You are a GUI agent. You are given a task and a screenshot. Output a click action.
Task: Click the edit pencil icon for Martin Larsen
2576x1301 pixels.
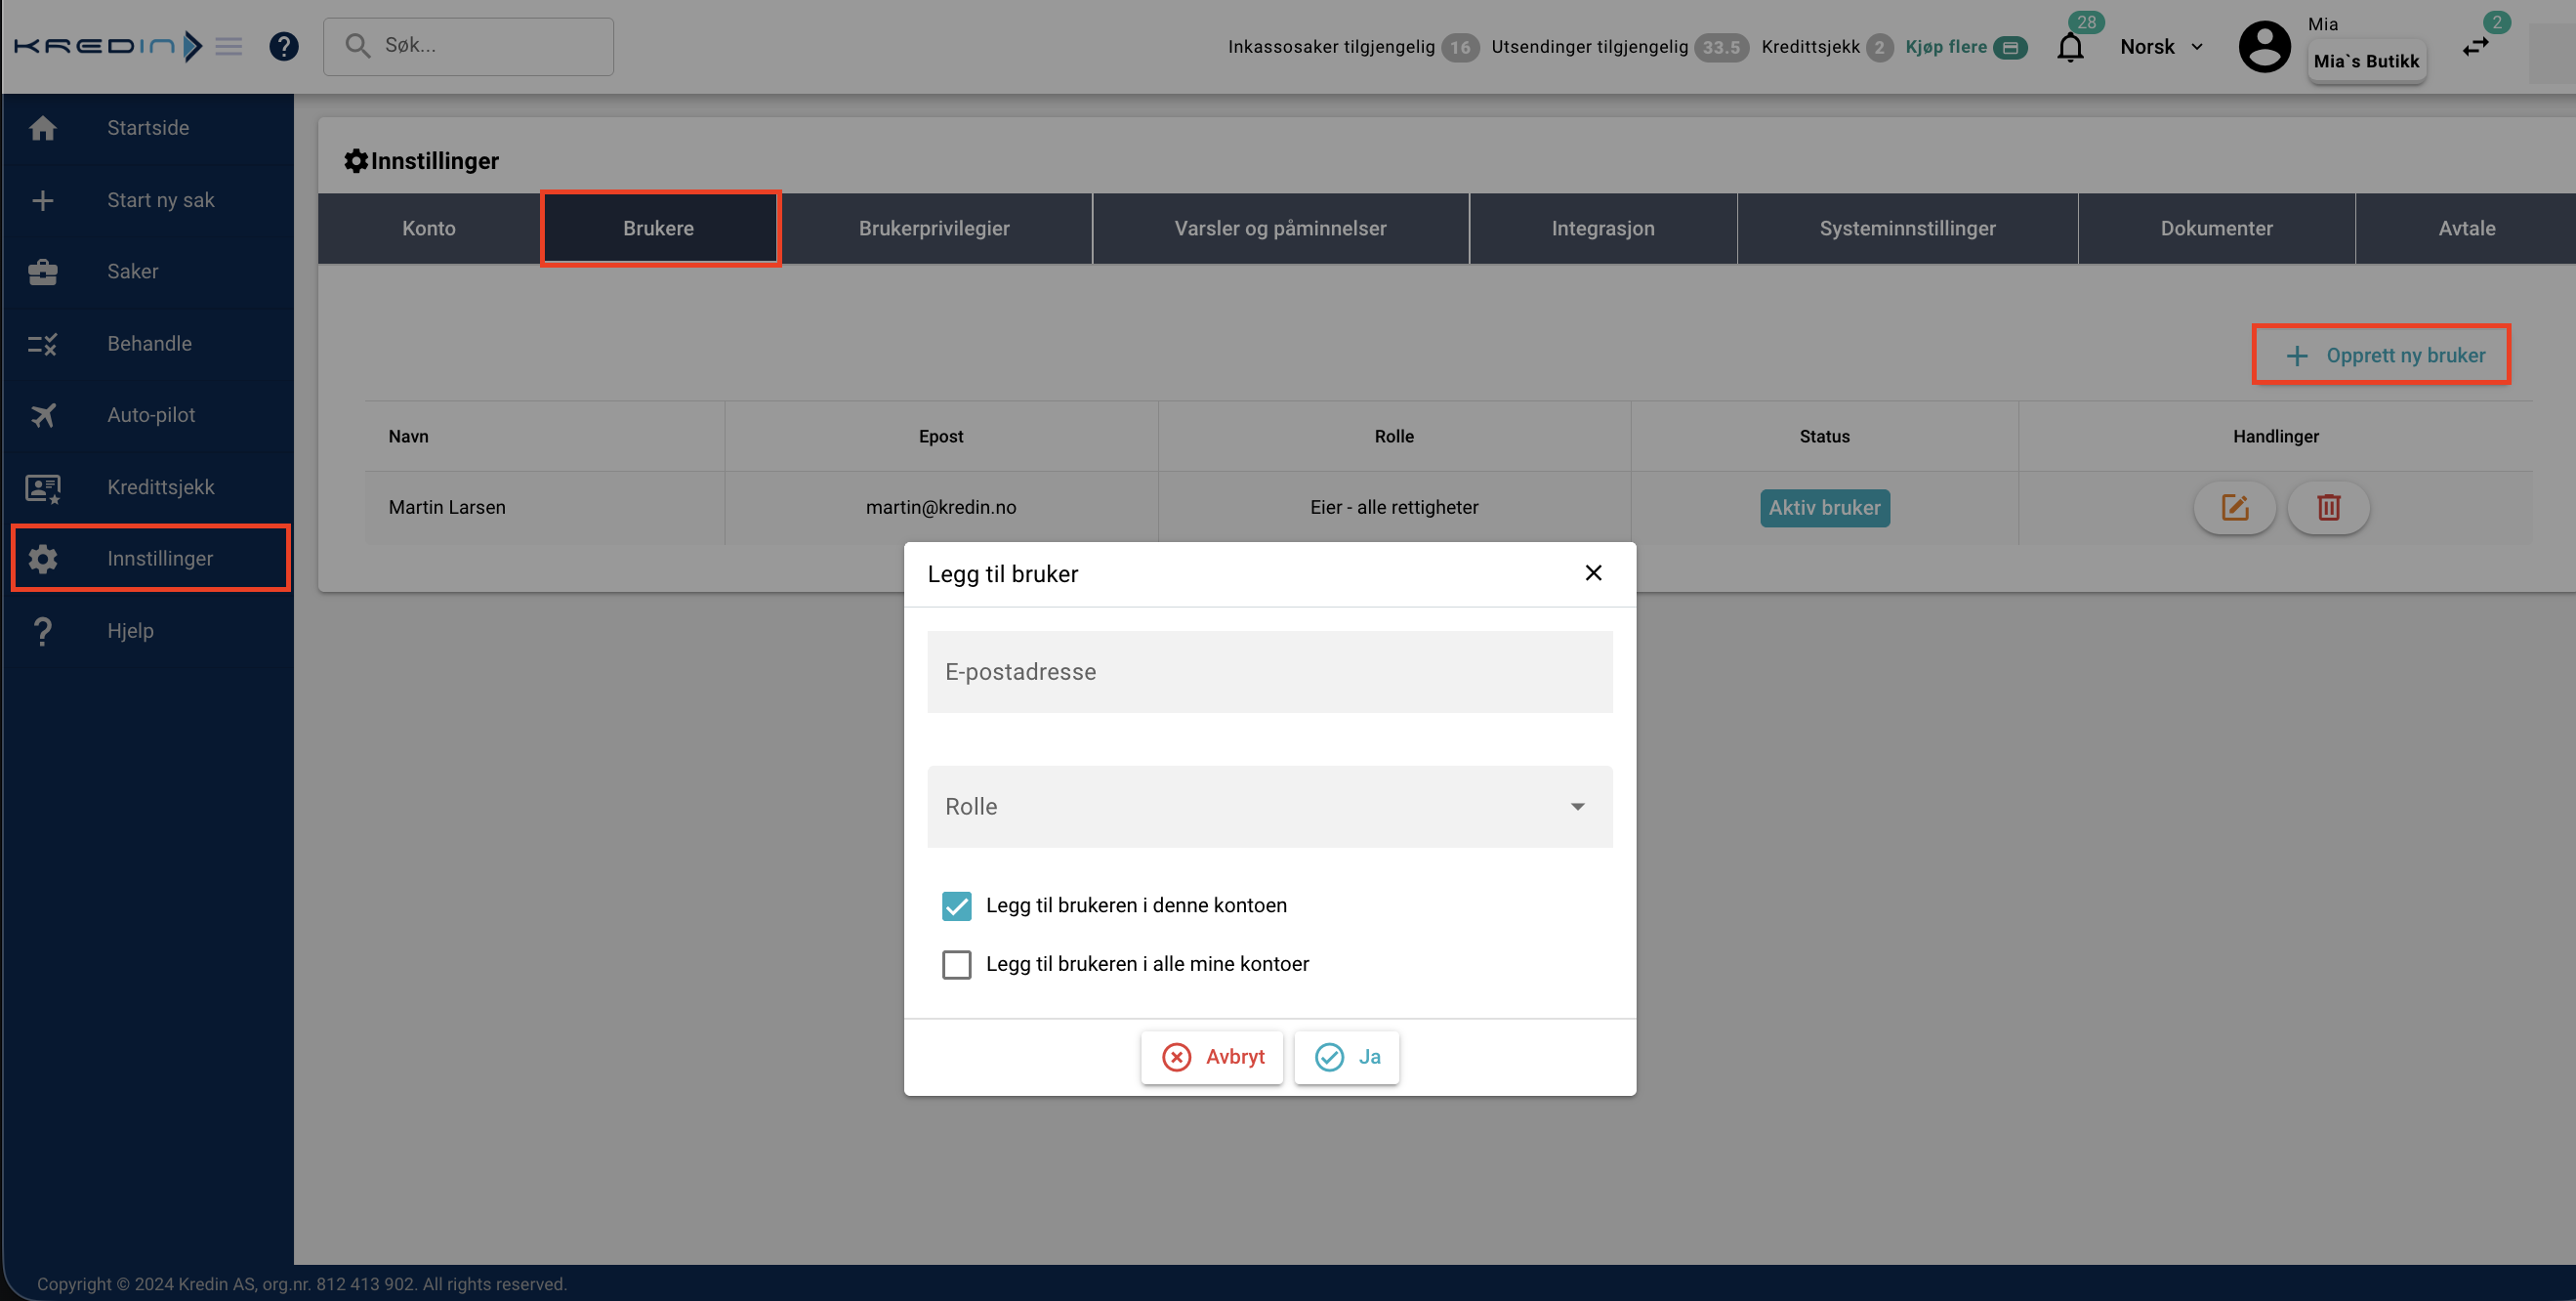pos(2234,508)
